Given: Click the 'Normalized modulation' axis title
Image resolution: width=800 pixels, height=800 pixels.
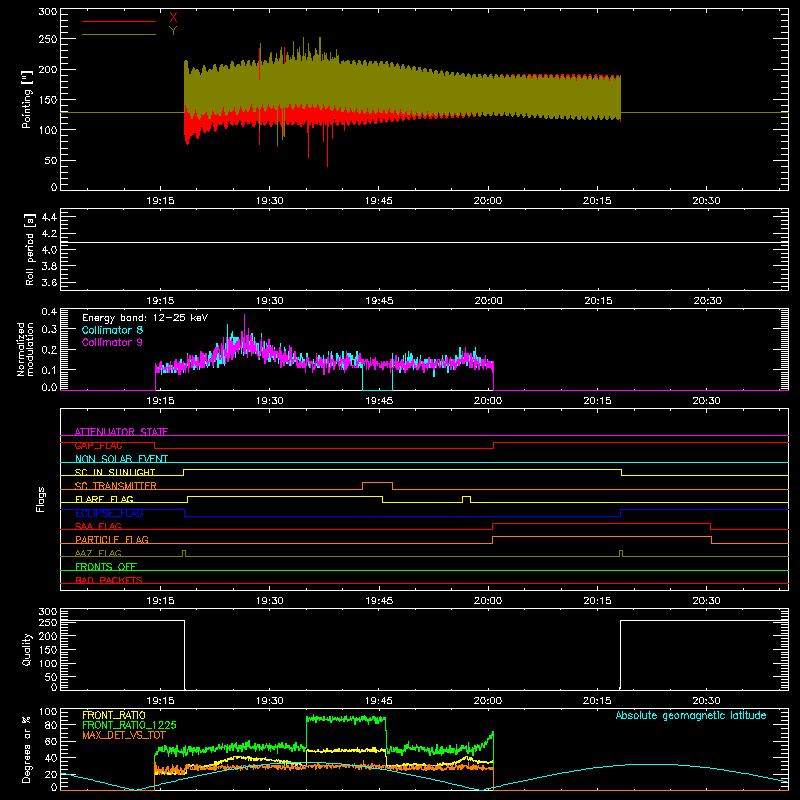Looking at the screenshot, I should point(24,349).
